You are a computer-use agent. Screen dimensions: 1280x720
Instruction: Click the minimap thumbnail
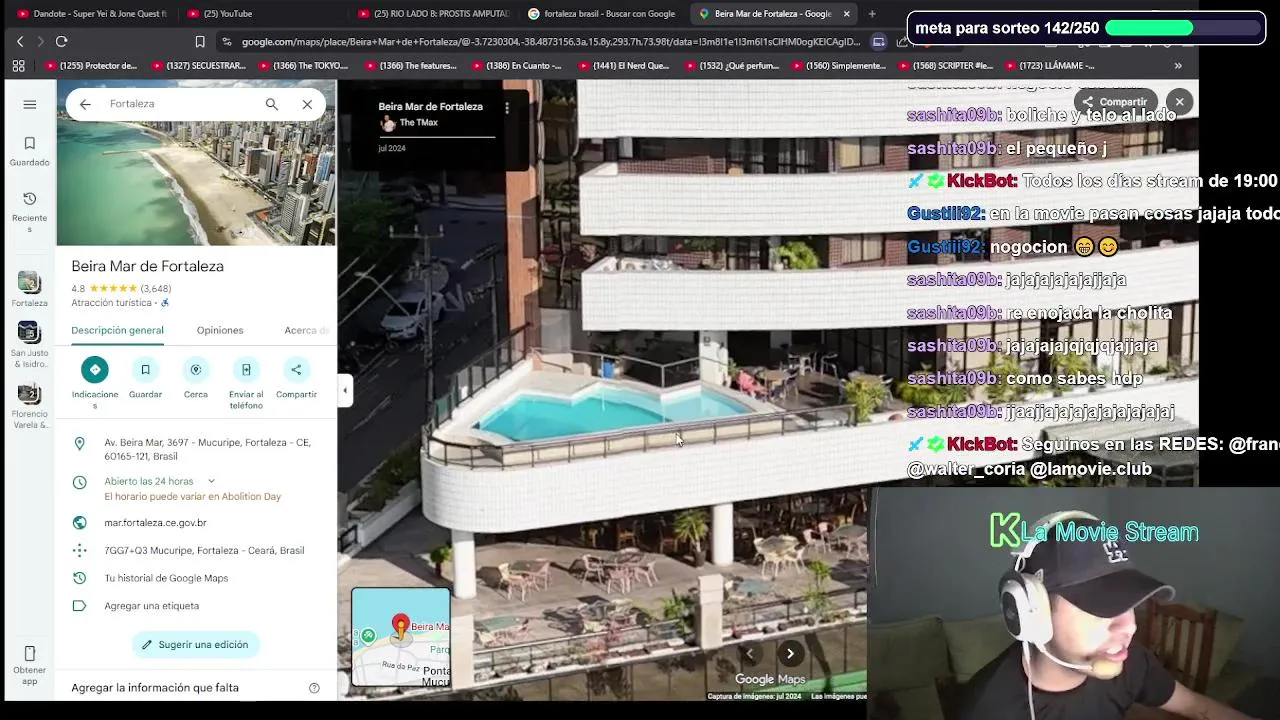[x=401, y=638]
